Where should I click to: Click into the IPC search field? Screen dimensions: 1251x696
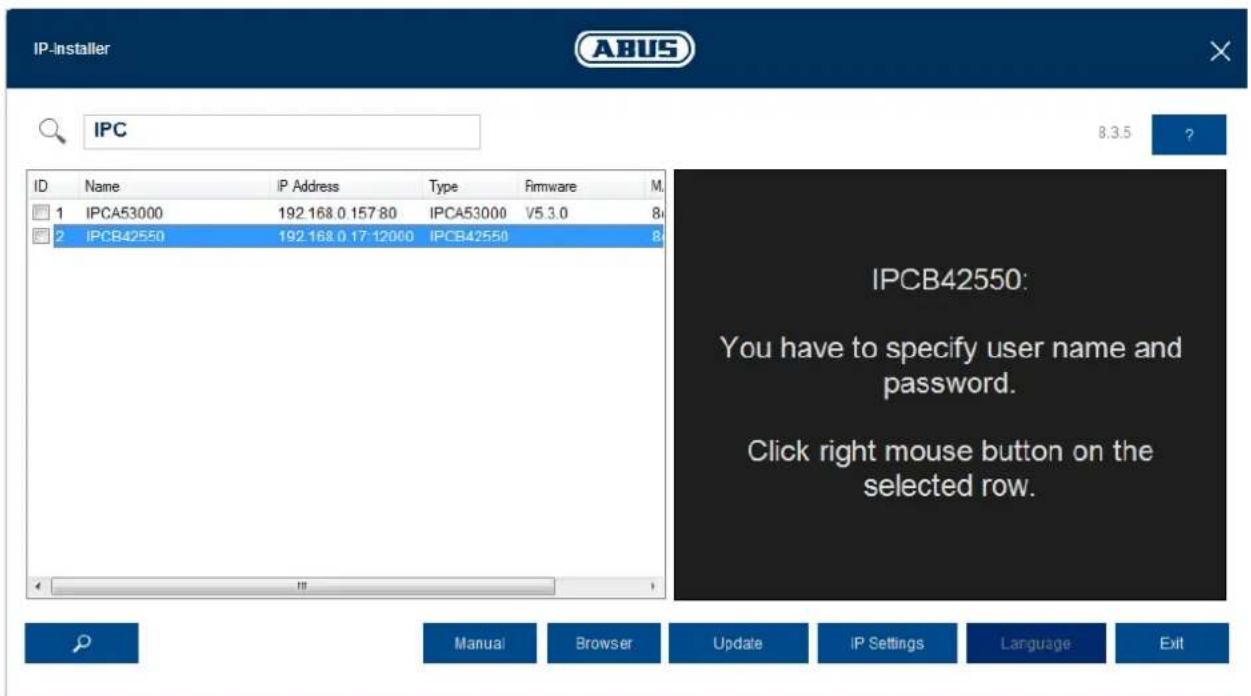click(282, 131)
